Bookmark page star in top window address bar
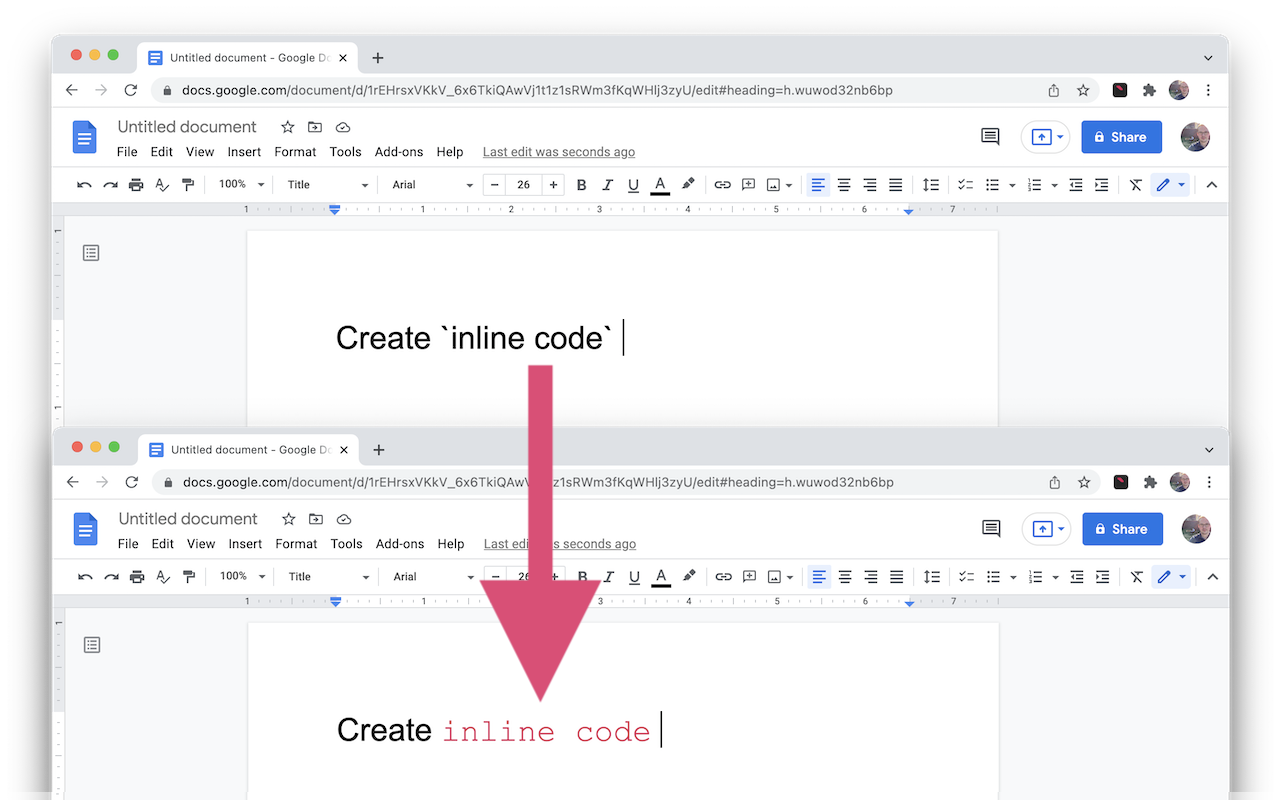This screenshot has width=1280, height=800. 1083,90
